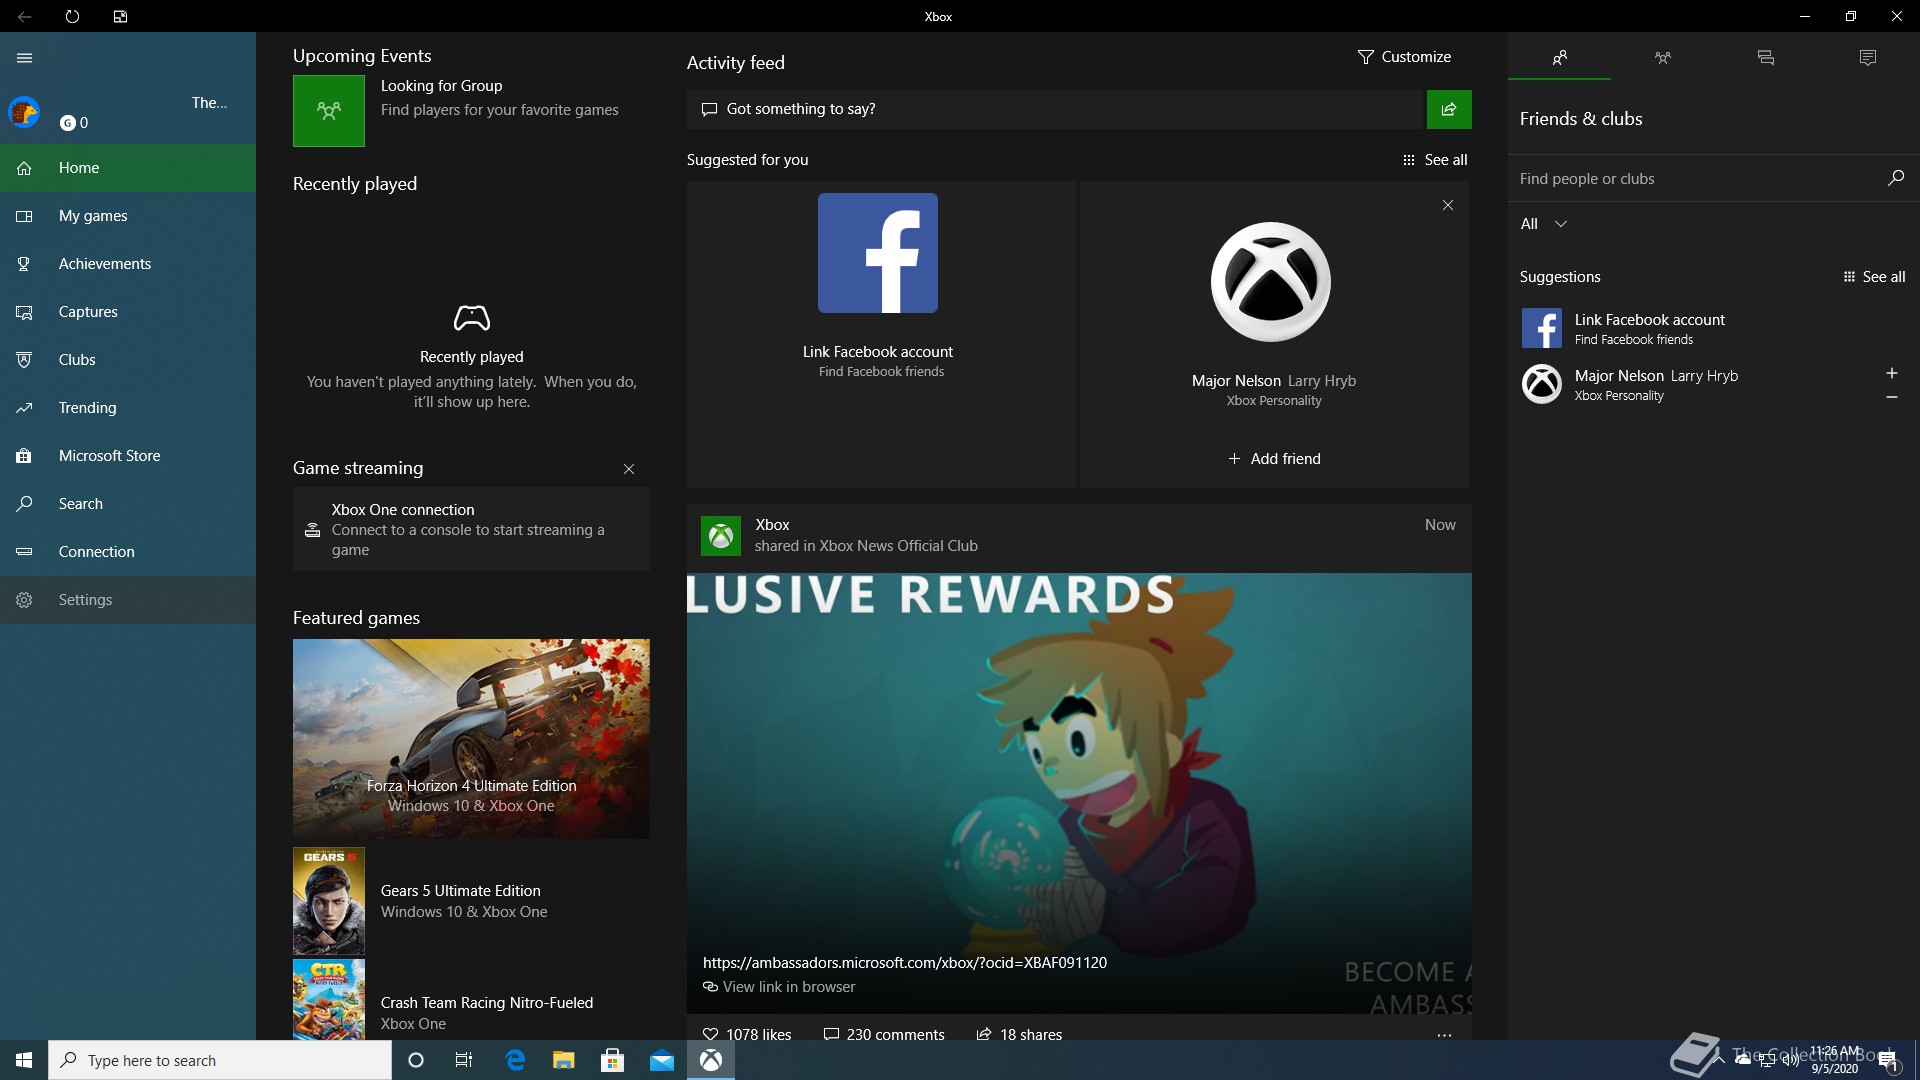Open Trending in sidebar

(x=128, y=408)
